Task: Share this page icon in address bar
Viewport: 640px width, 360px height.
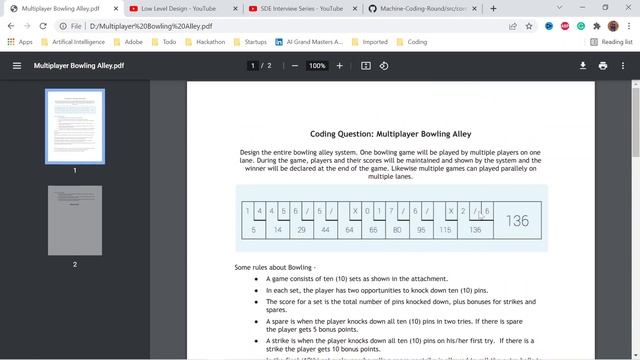Action: click(513, 26)
